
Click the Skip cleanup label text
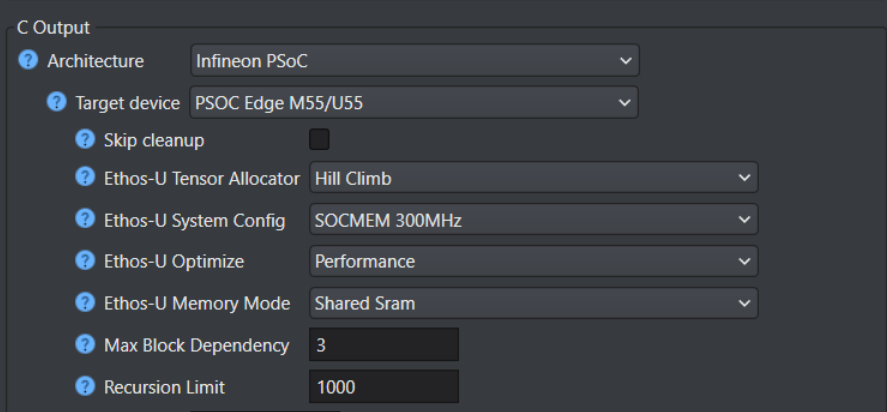pos(154,140)
